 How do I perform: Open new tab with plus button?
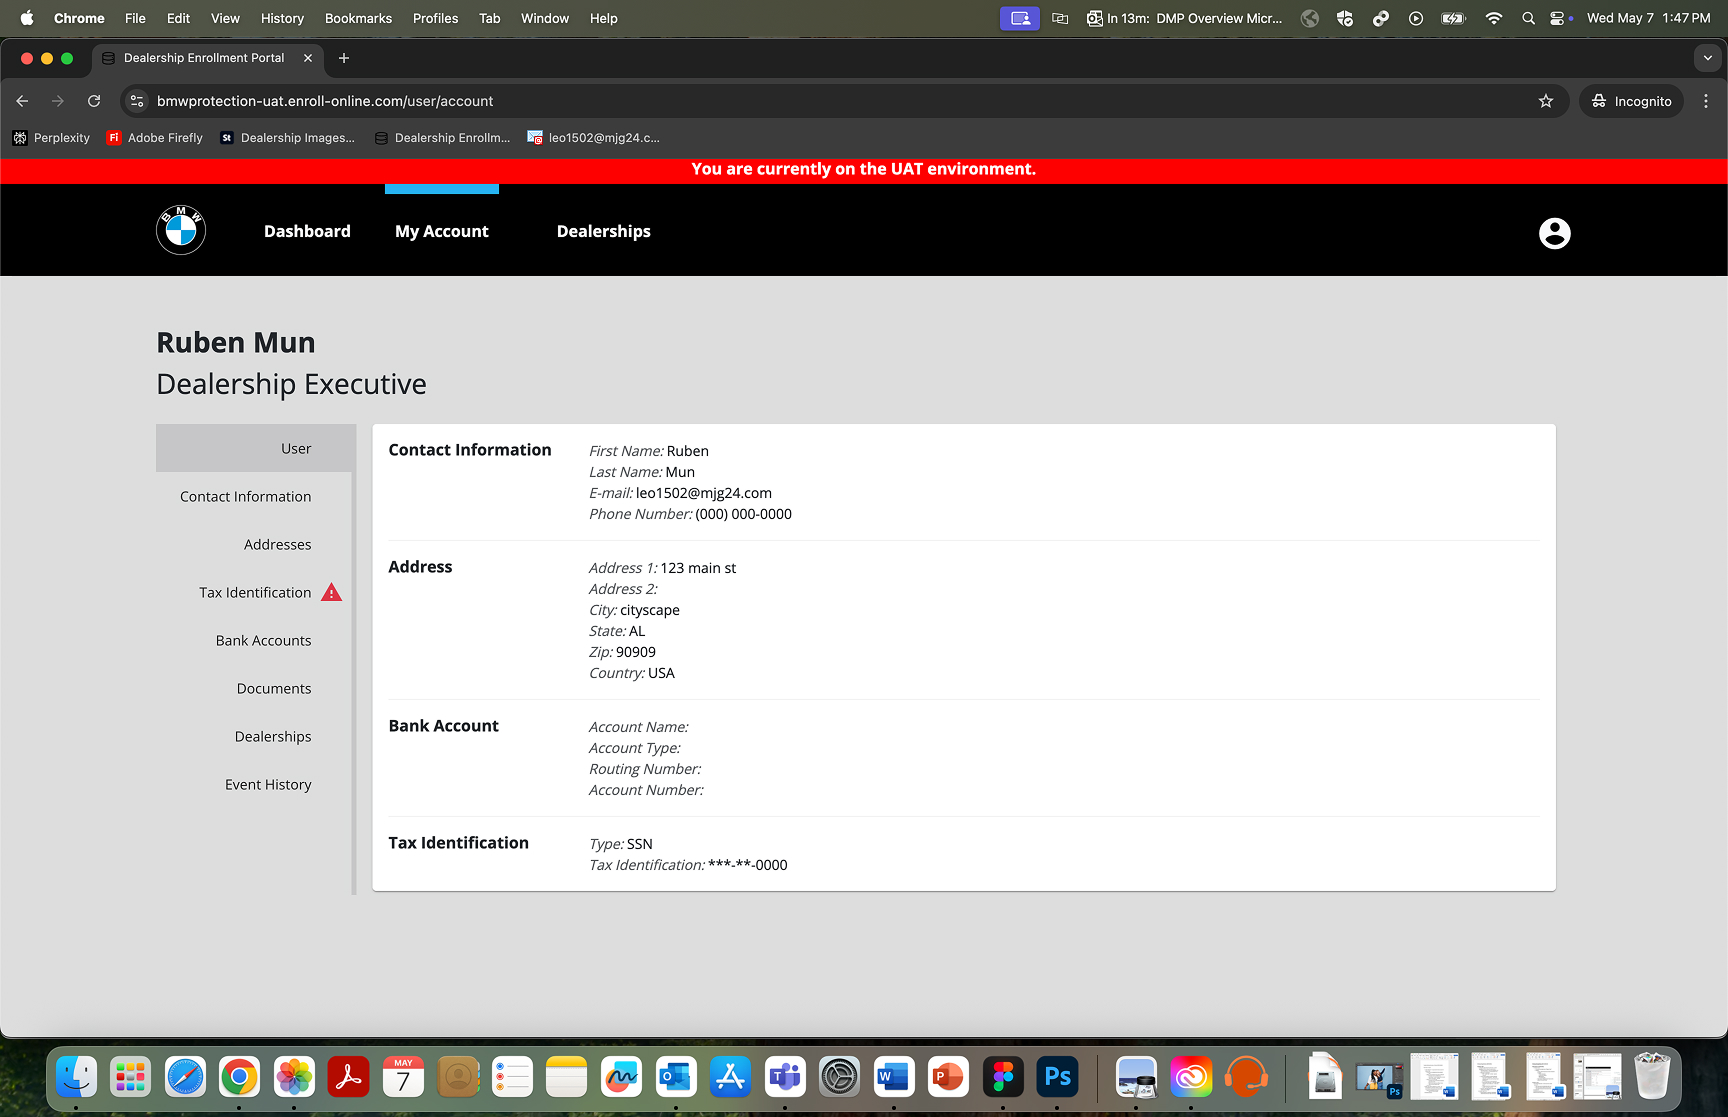click(x=344, y=58)
